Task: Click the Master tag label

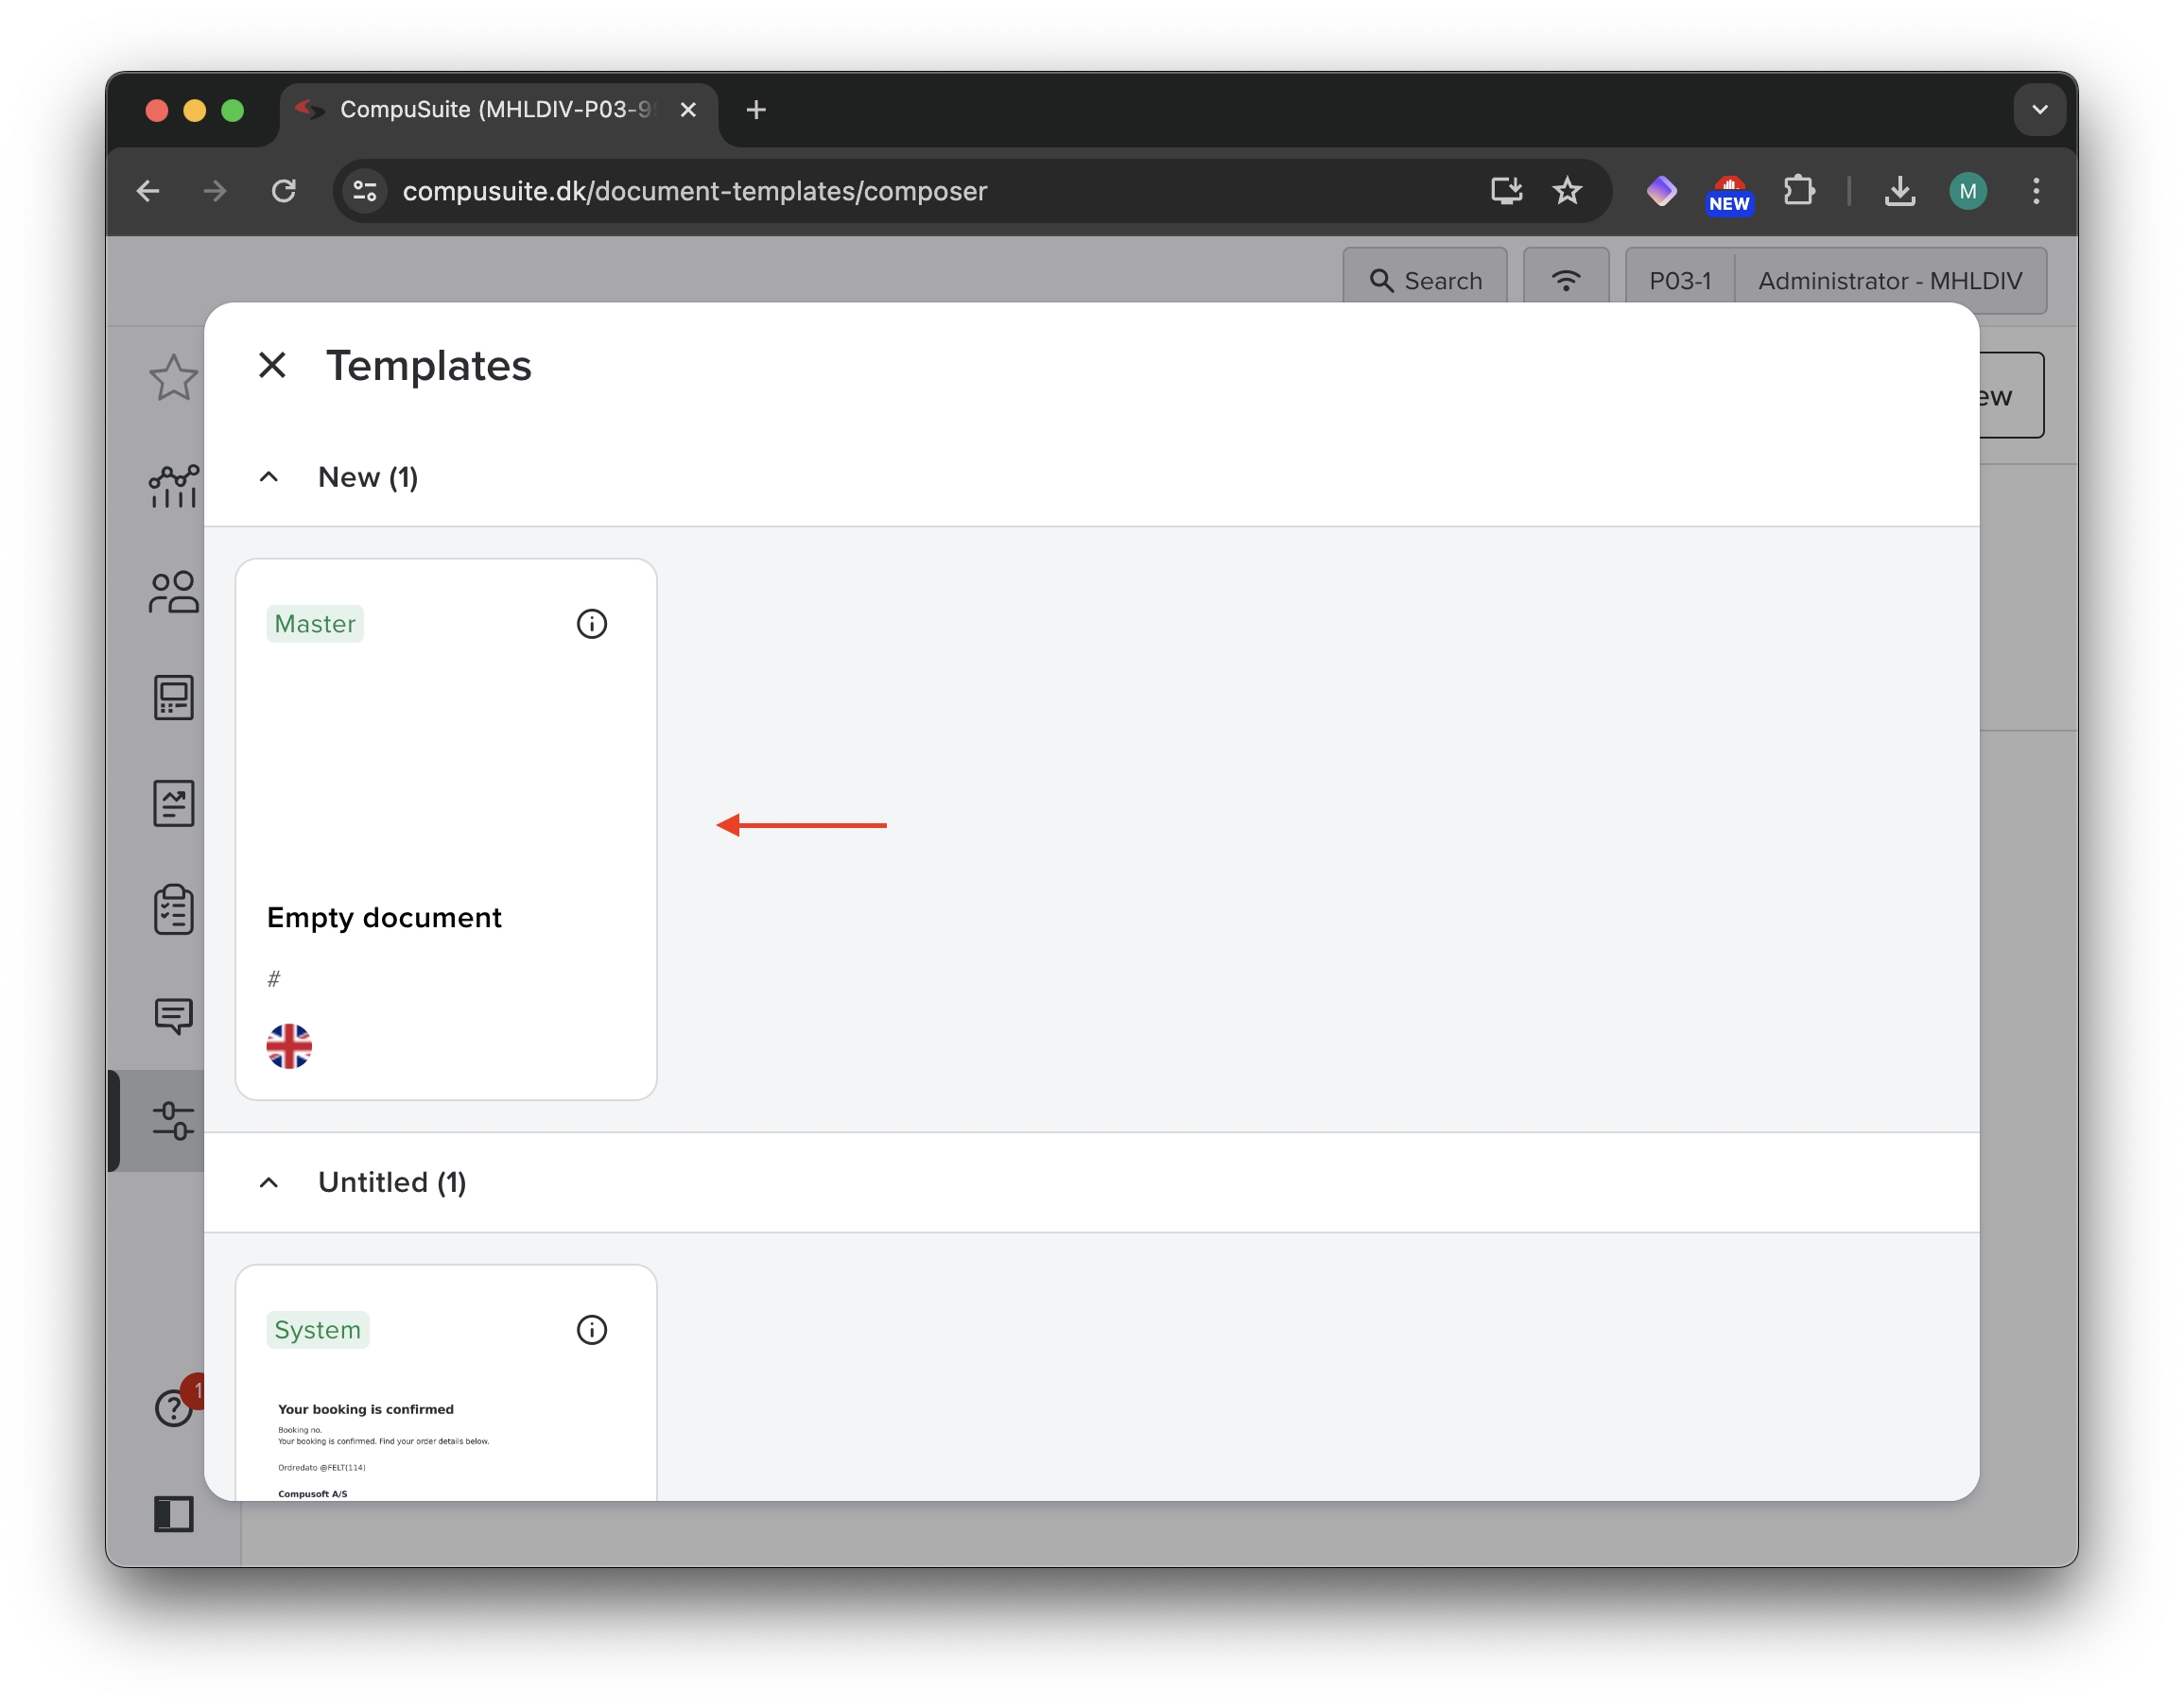Action: pos(315,624)
